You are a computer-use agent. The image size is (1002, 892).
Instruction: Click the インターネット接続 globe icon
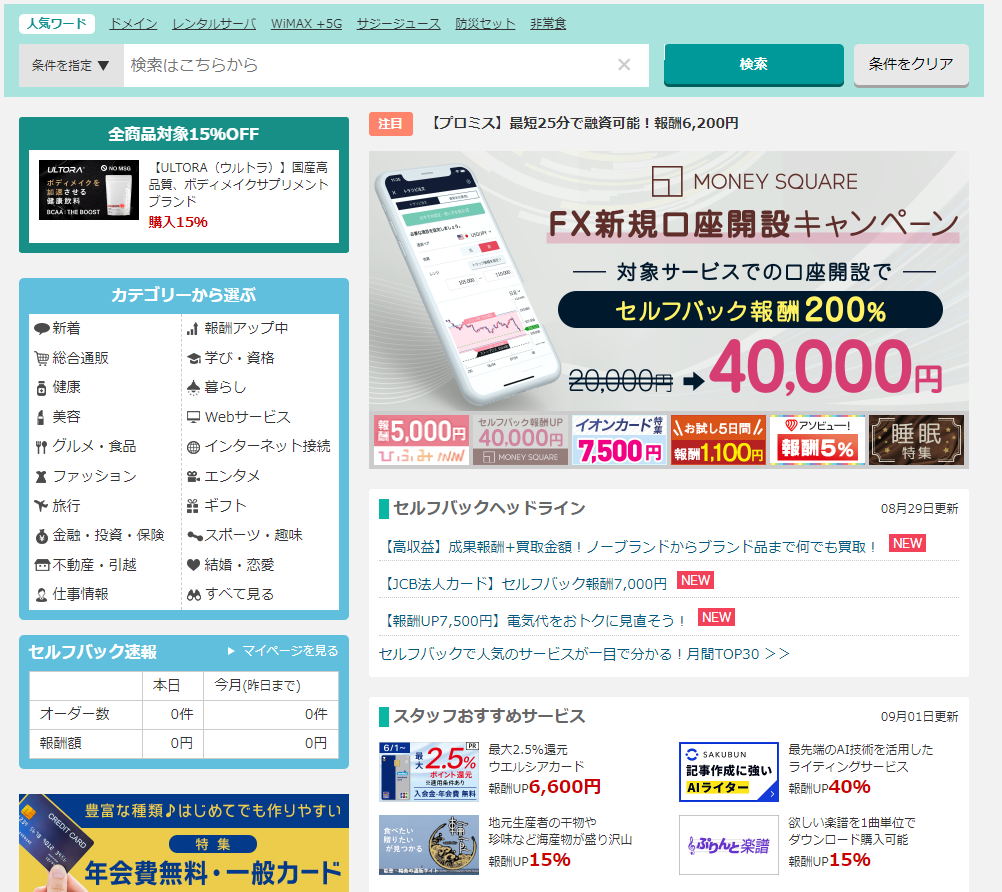pyautogui.click(x=194, y=447)
